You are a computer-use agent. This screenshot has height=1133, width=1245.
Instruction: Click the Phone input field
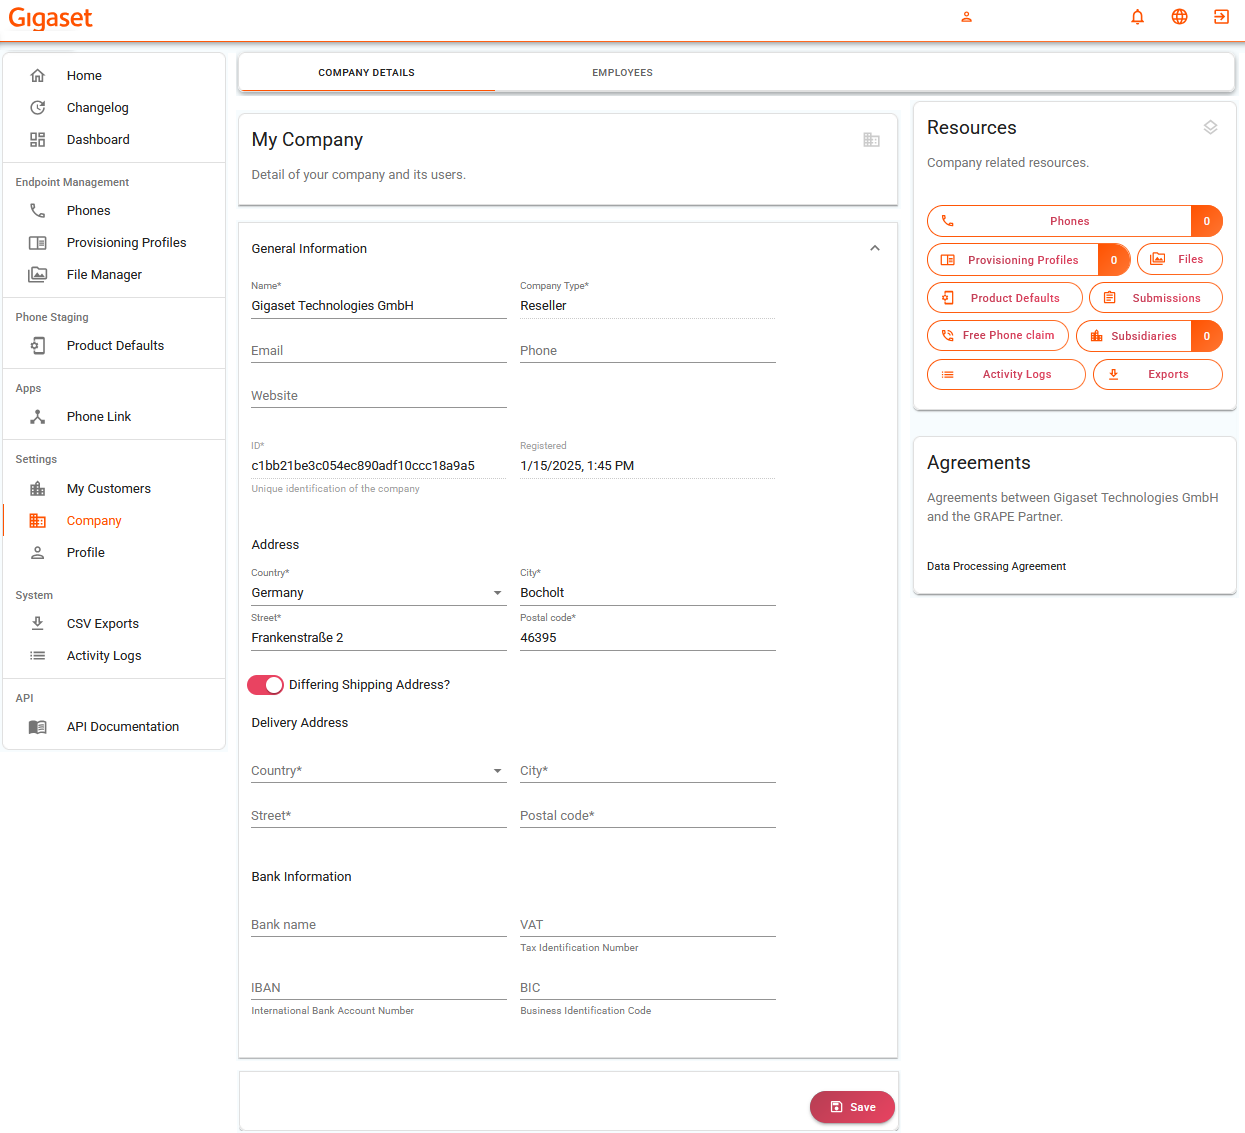[x=648, y=351]
